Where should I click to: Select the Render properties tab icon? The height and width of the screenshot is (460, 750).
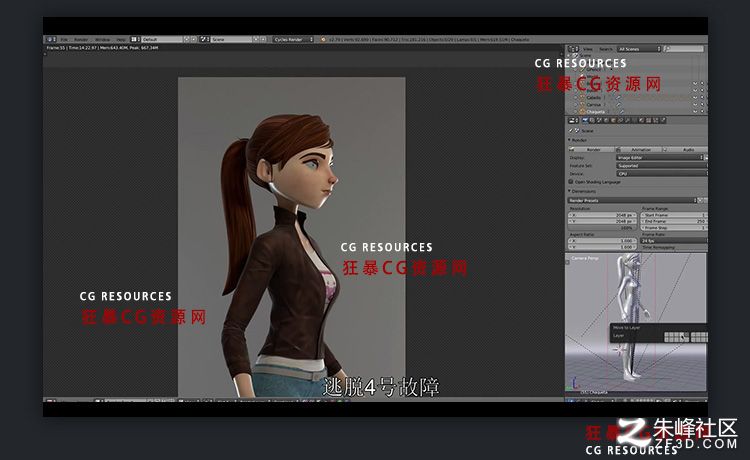click(x=585, y=120)
